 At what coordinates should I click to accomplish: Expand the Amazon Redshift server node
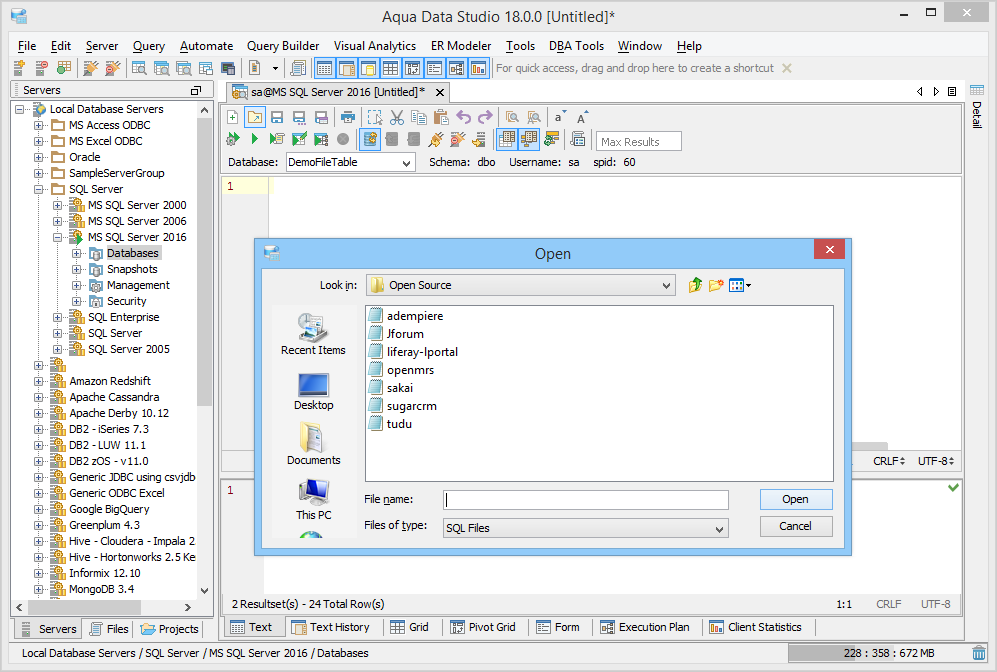tap(39, 381)
